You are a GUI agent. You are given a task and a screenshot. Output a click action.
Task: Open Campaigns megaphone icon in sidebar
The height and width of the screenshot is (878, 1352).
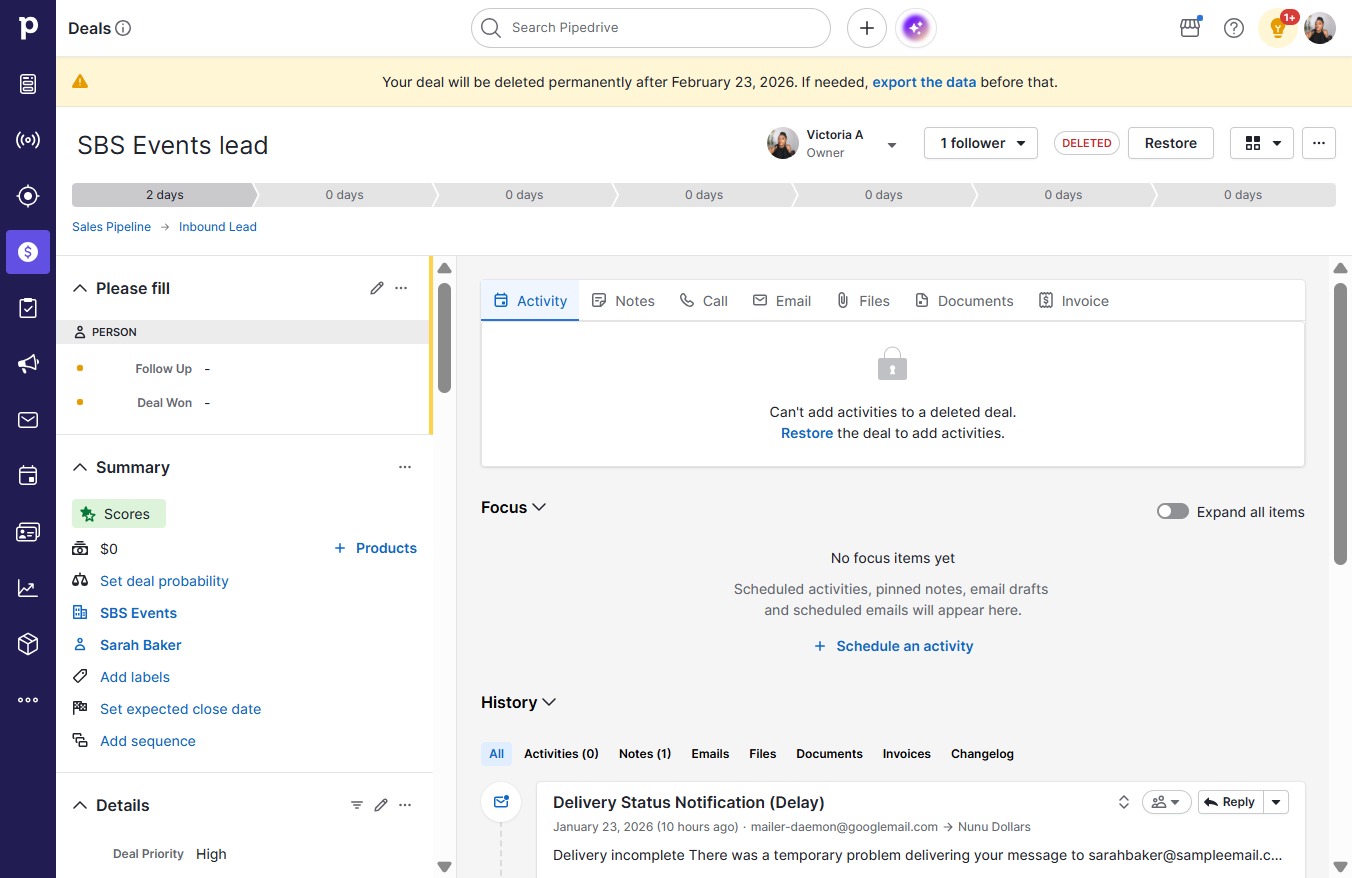point(28,364)
